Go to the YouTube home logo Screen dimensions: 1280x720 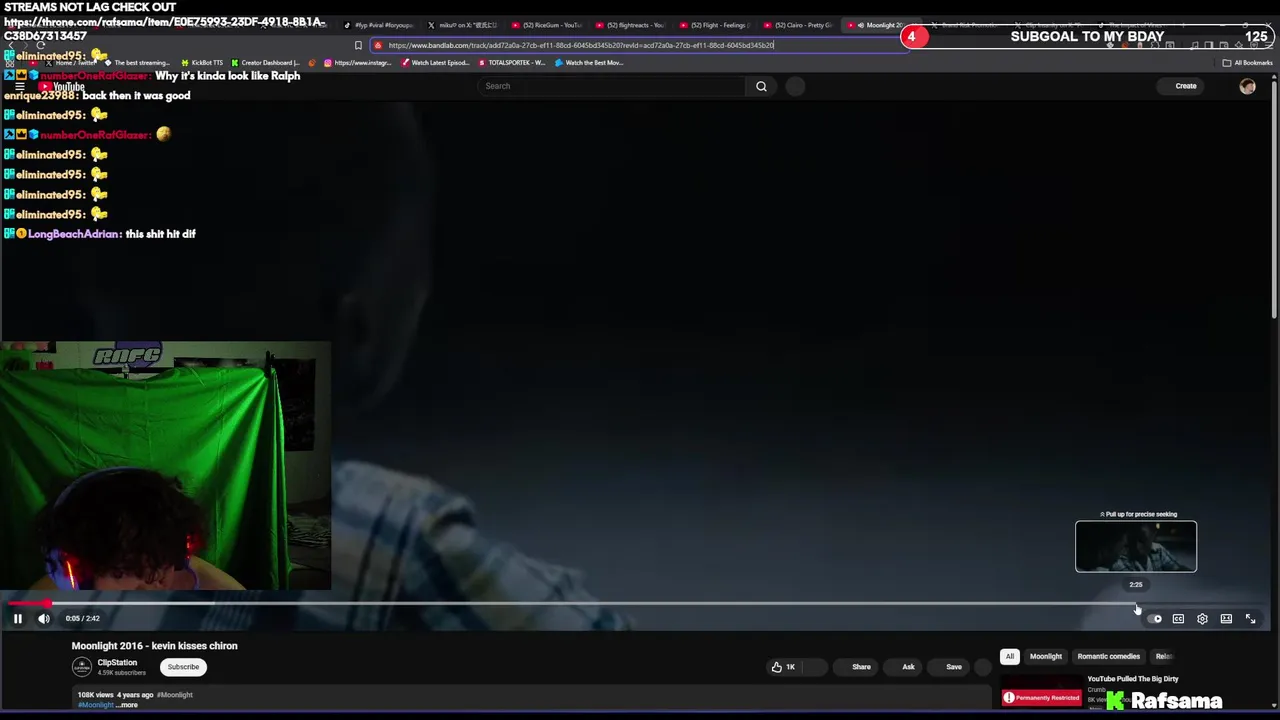tap(62, 87)
